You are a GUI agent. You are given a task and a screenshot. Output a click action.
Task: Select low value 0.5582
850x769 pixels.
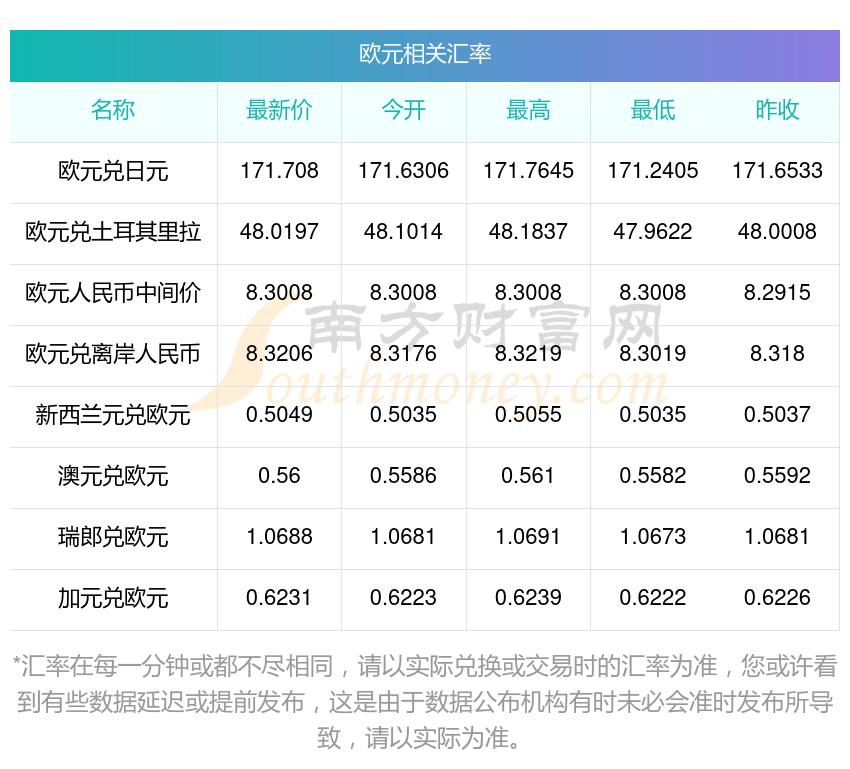click(653, 476)
